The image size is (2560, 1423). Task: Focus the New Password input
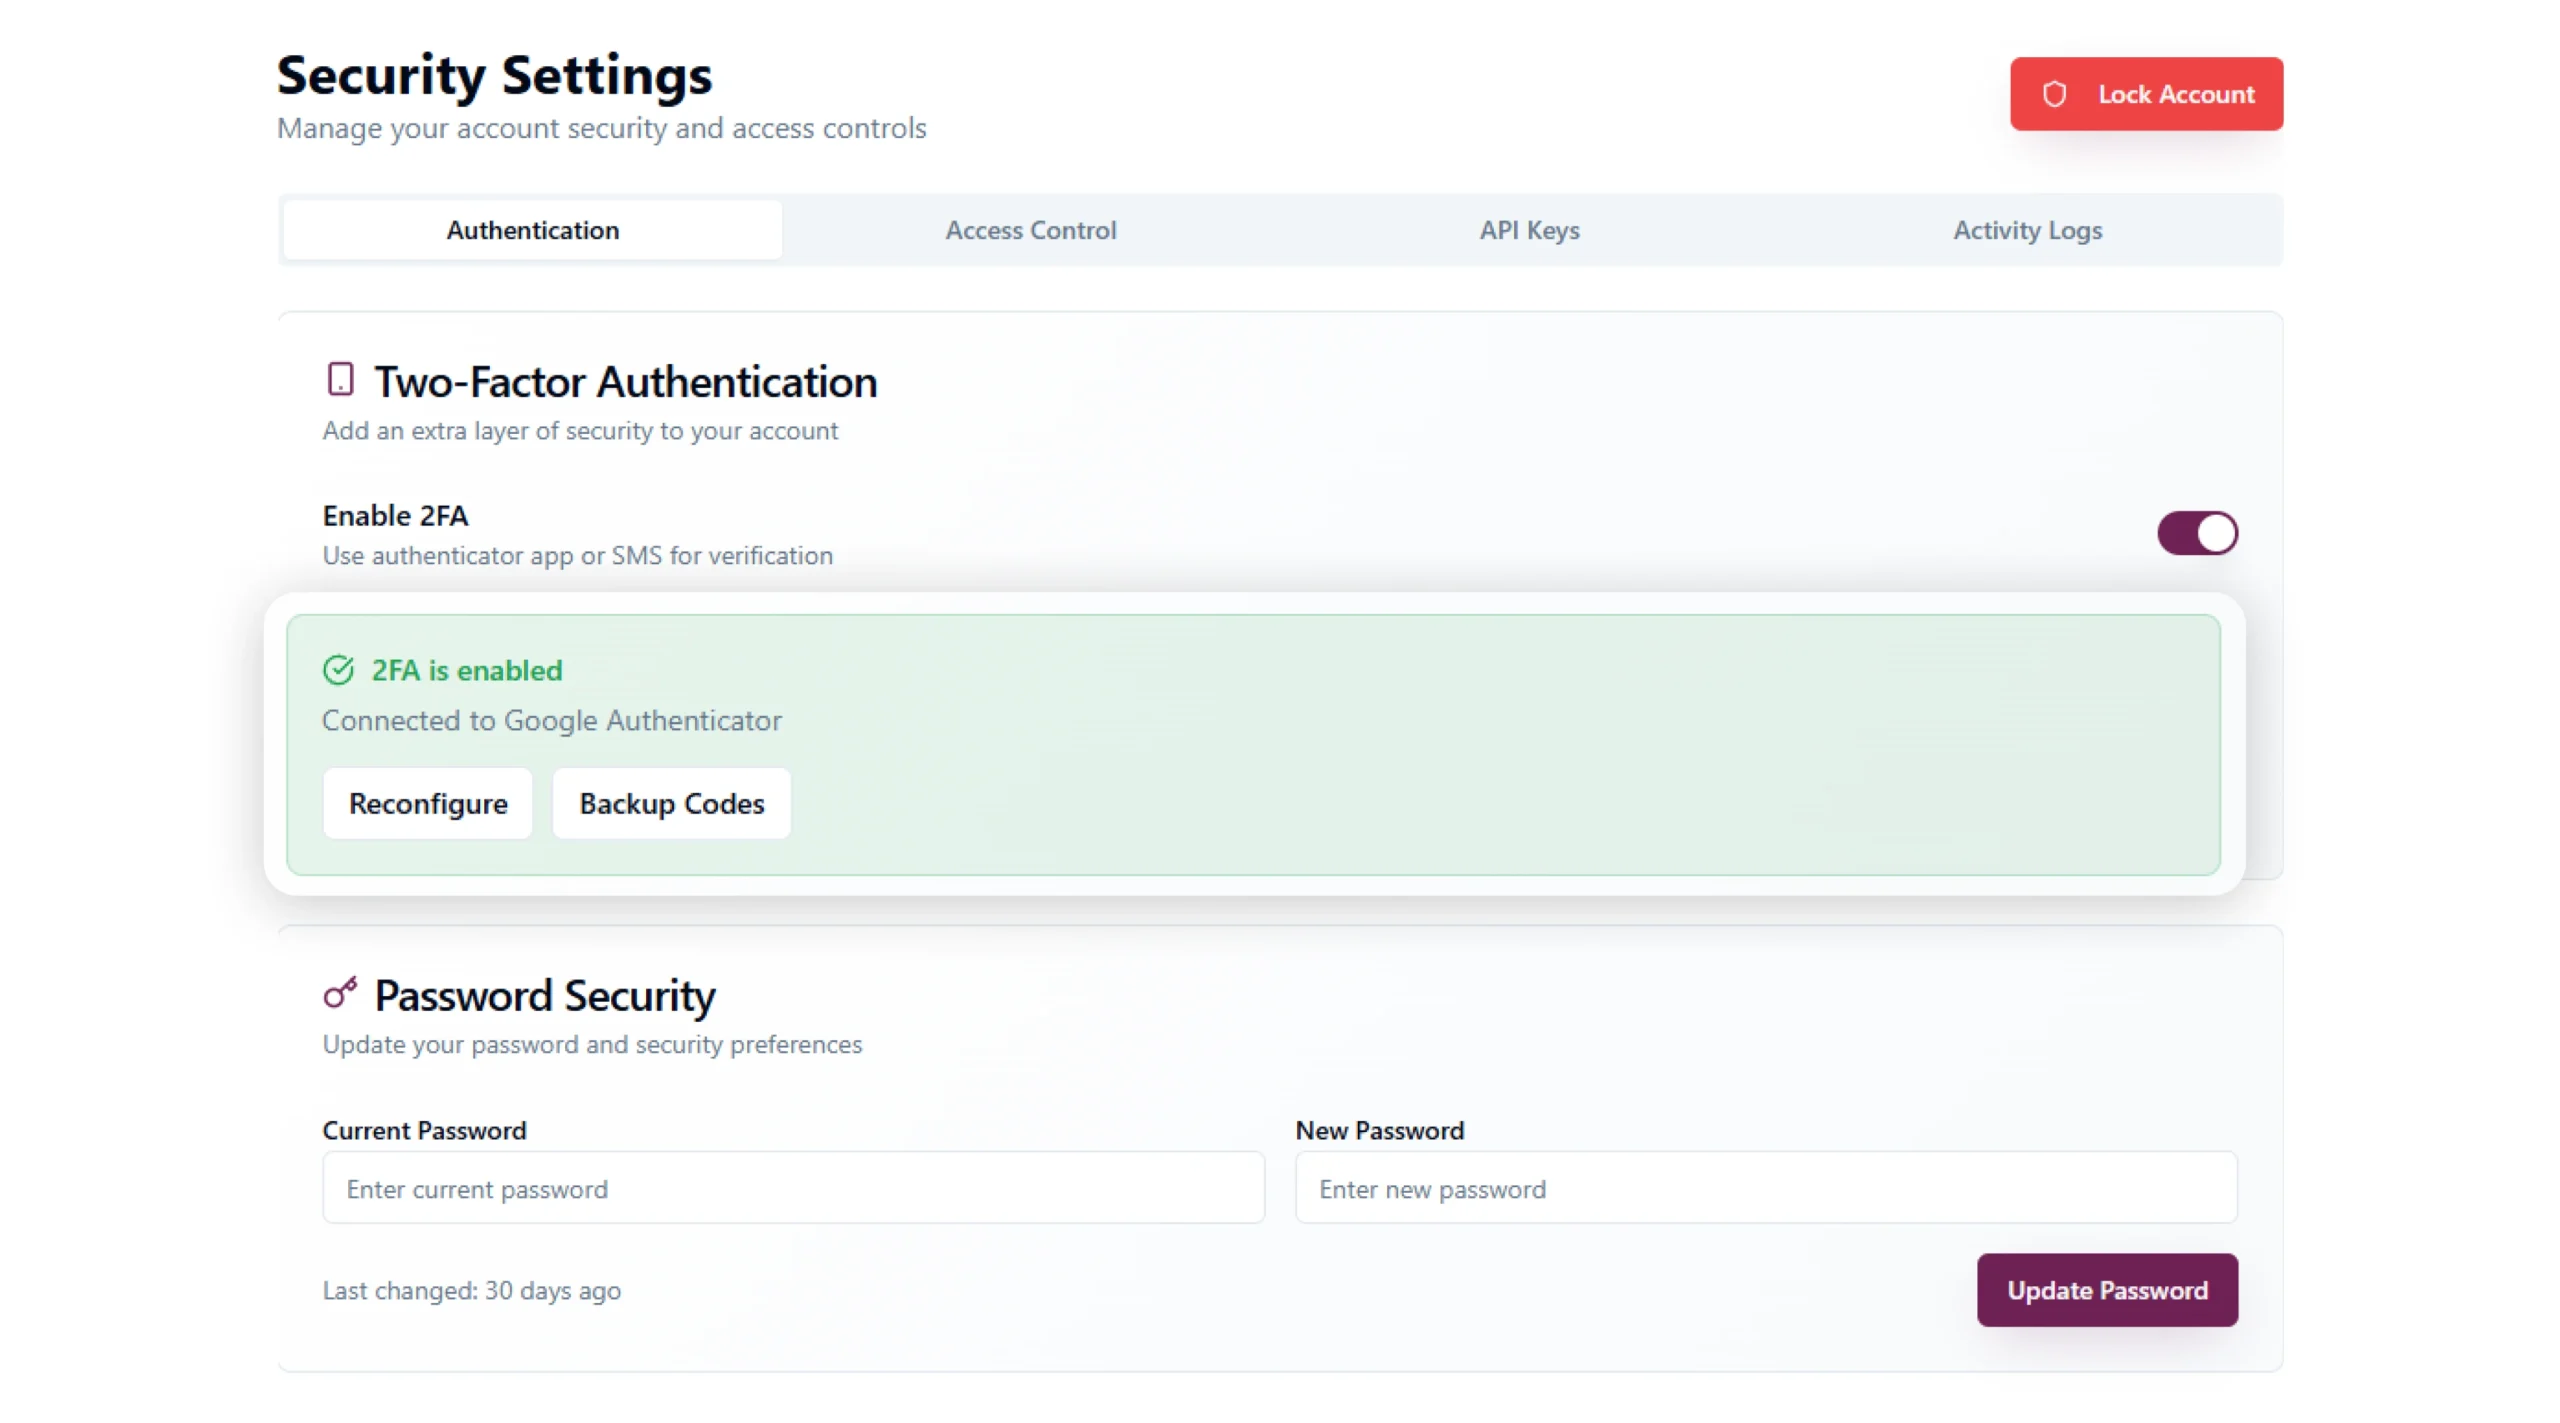pos(1765,1188)
